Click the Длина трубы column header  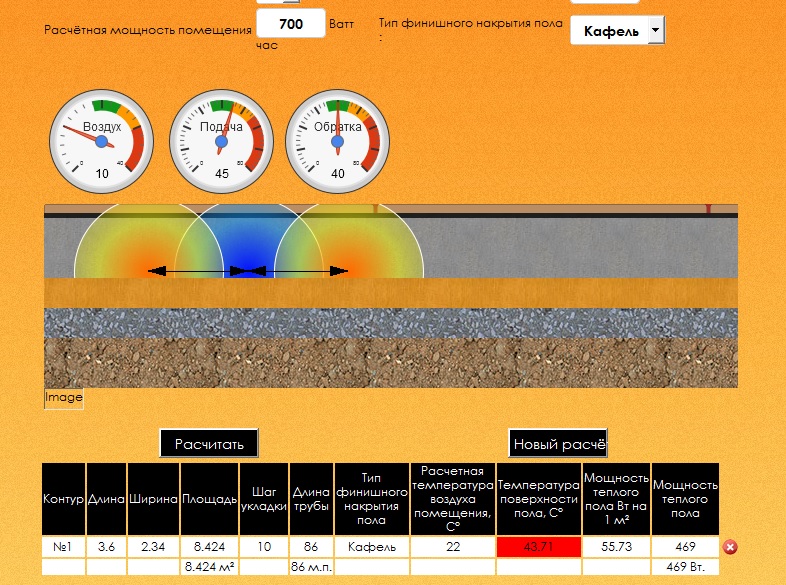311,499
